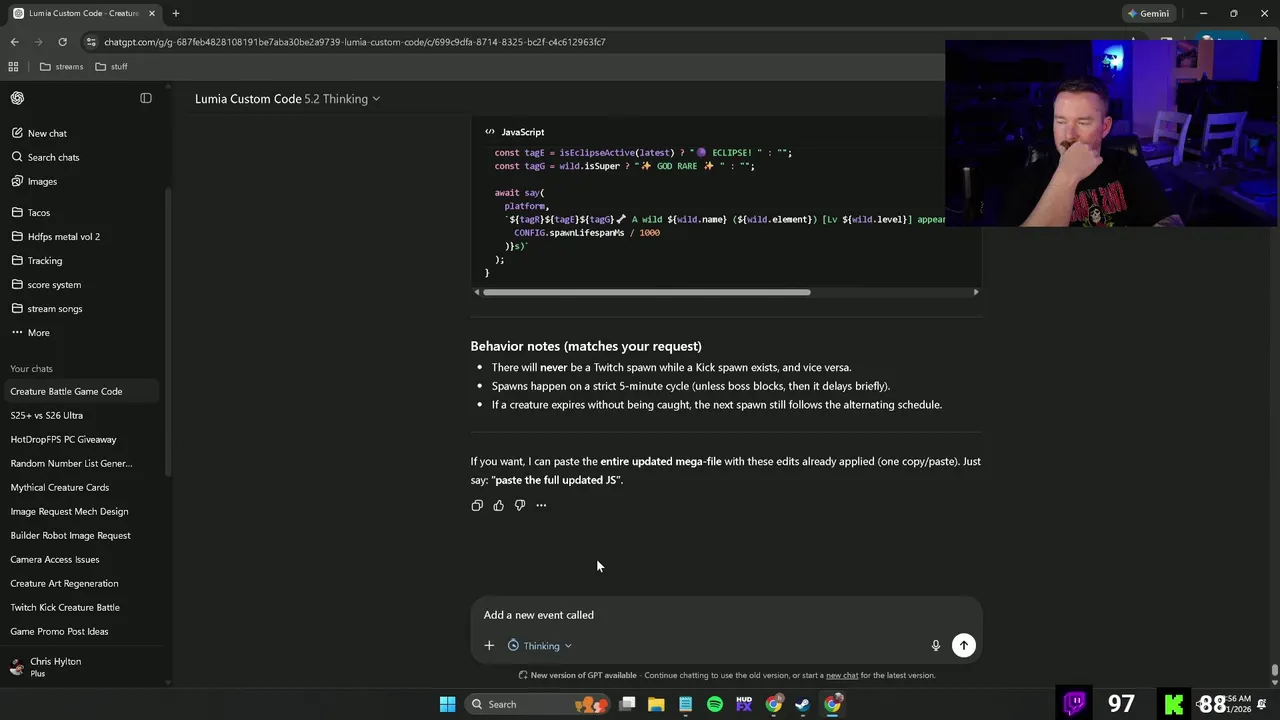Open the Windows Start menu
1280x720 pixels.
tap(447, 704)
